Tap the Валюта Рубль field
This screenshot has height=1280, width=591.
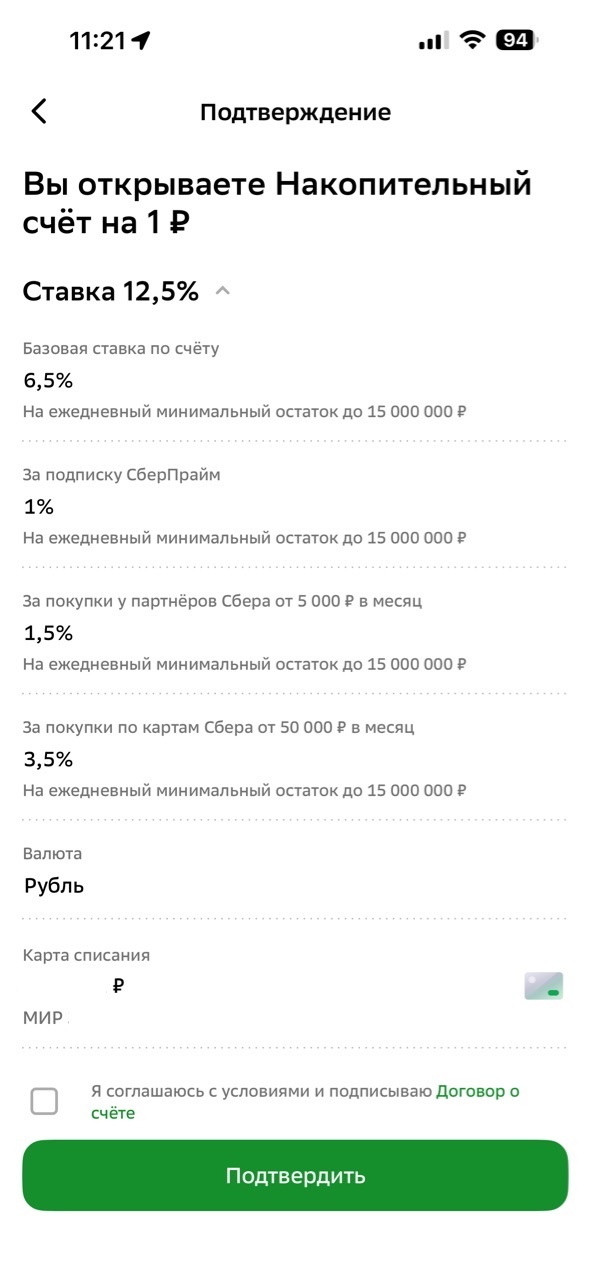tap(295, 871)
